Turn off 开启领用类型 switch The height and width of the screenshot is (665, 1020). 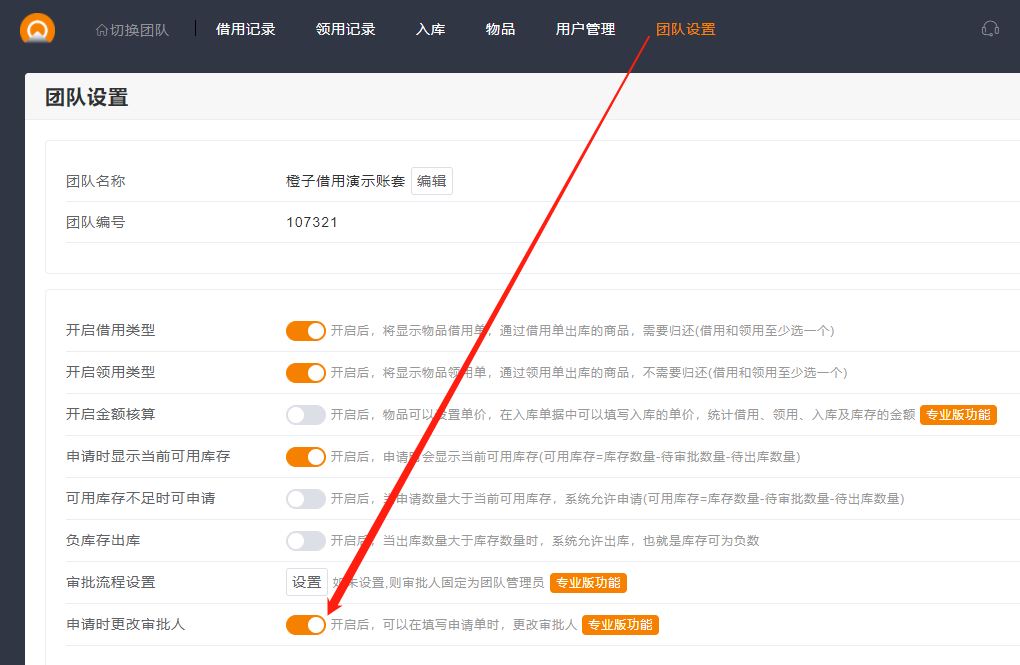(x=306, y=373)
